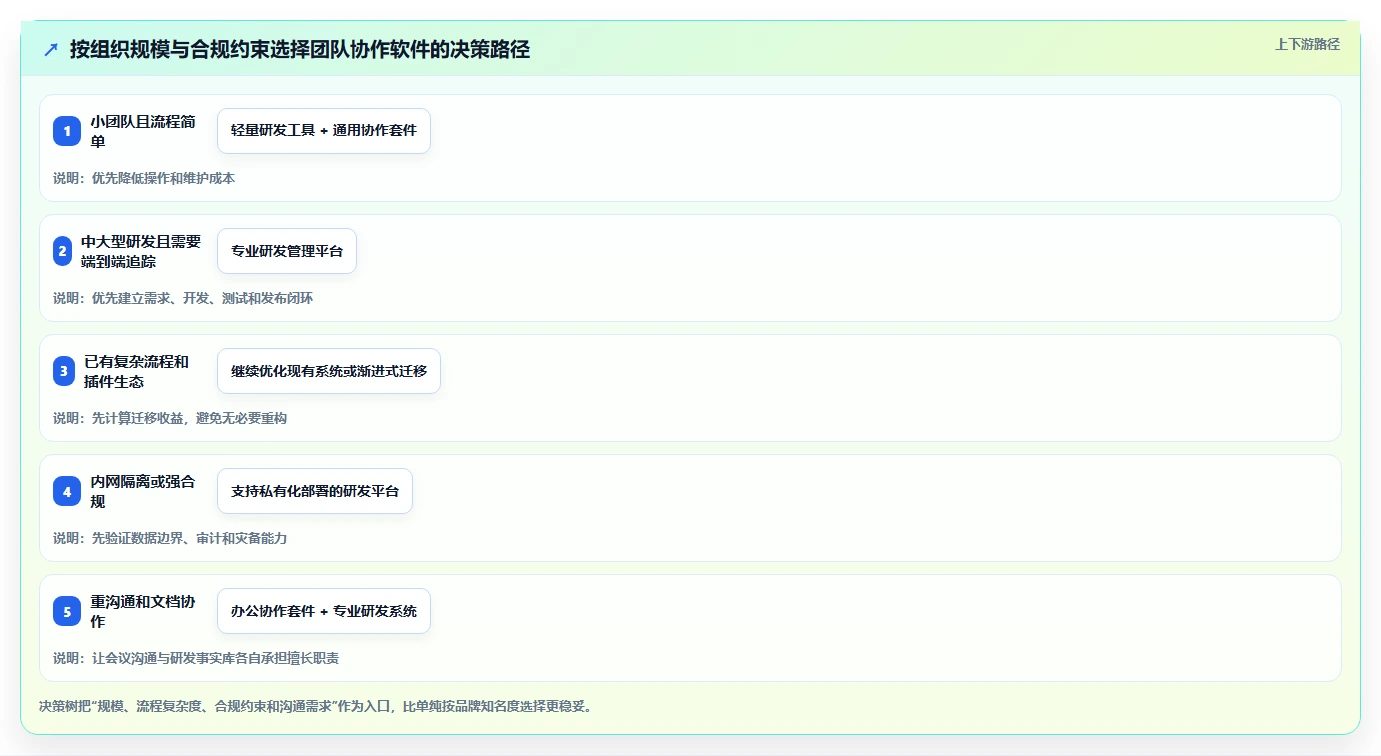Click the note 优先建立需求、开发、测试和发布闭环
The image size is (1381, 756).
coord(202,298)
